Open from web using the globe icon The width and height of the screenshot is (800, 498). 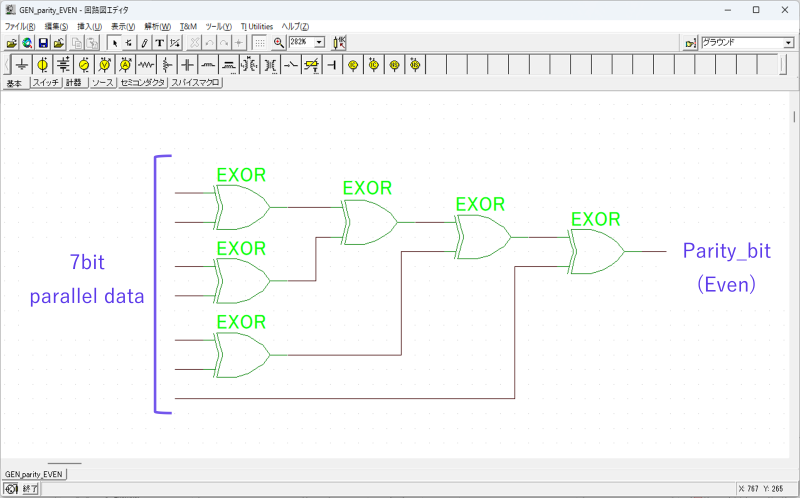[27, 43]
